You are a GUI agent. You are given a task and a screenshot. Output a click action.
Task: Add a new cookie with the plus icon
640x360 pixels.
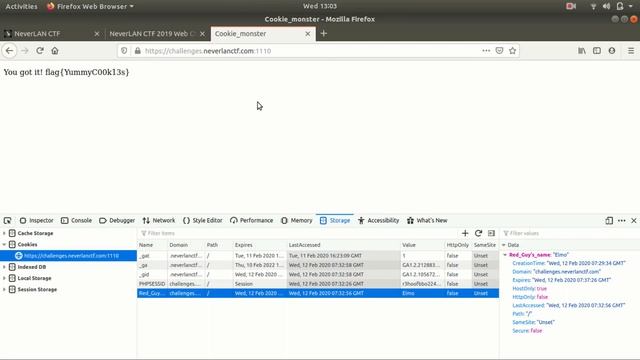pos(465,233)
